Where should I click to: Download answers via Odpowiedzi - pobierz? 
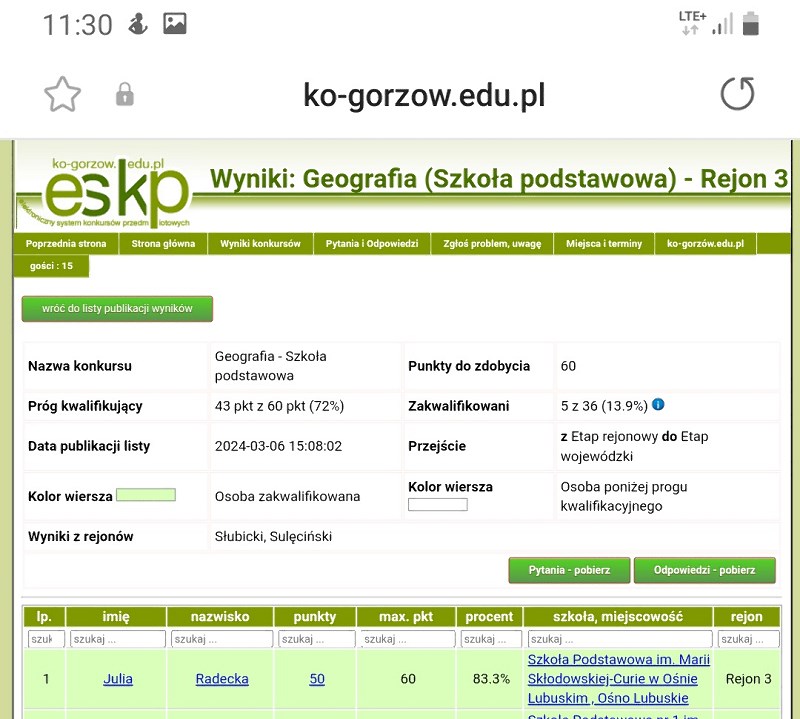[x=704, y=570]
